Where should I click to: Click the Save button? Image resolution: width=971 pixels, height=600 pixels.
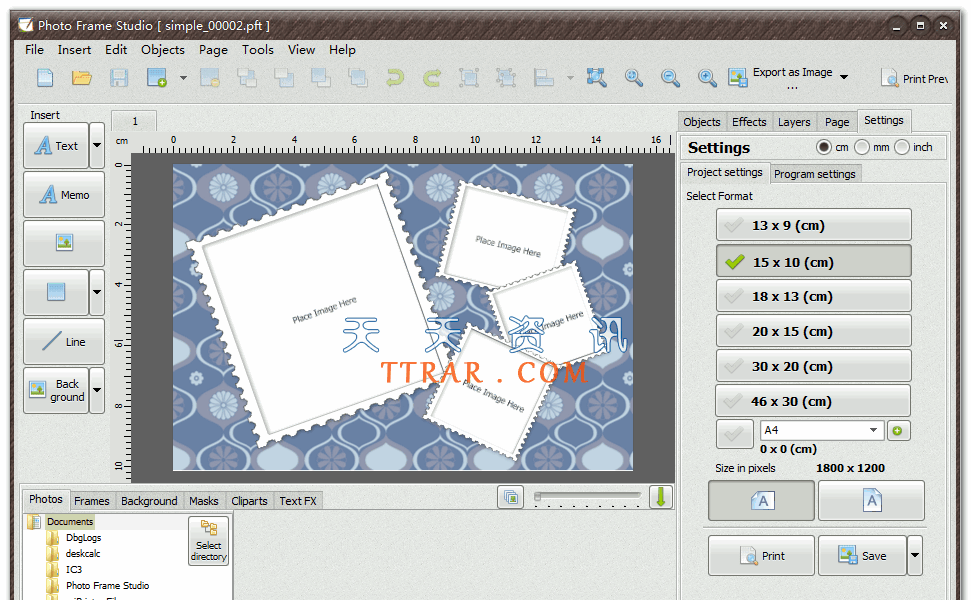(x=863, y=555)
